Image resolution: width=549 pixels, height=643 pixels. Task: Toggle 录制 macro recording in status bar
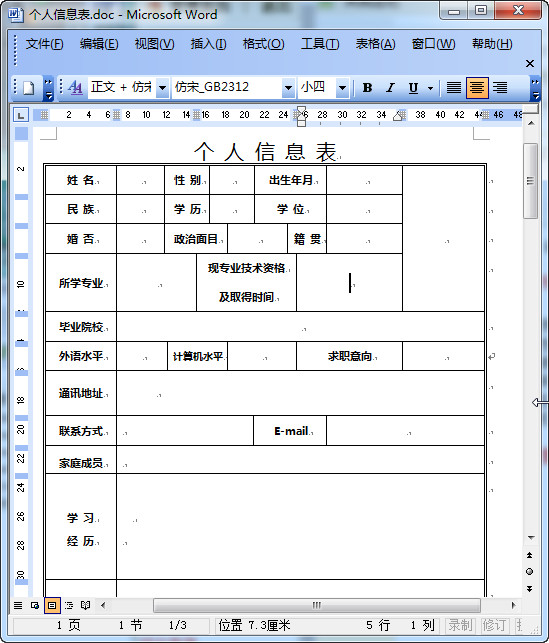tap(460, 625)
